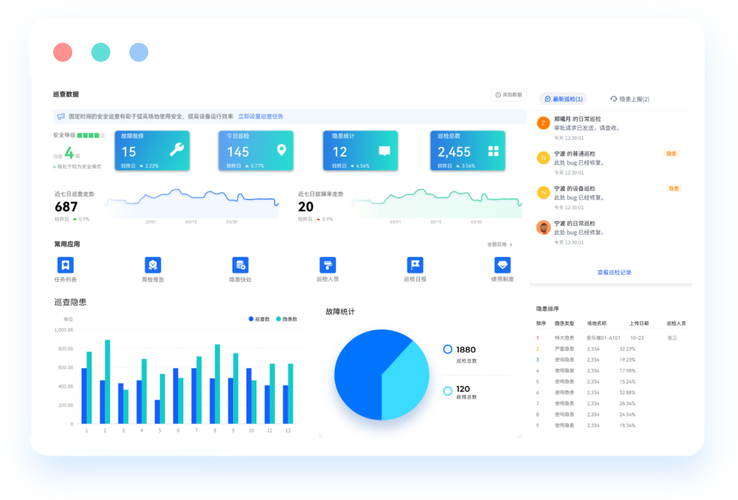This screenshot has width=738, height=500.
Task: Open the 立即设置巡查任务 link
Action: coord(261,116)
